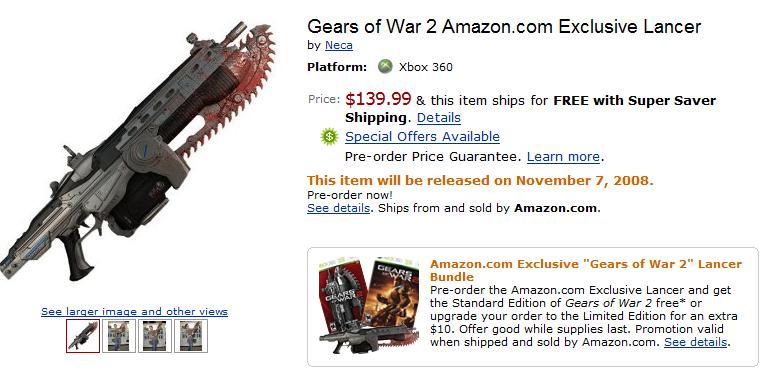
Task: Click the $139.99 price text
Action: pyautogui.click(x=378, y=99)
